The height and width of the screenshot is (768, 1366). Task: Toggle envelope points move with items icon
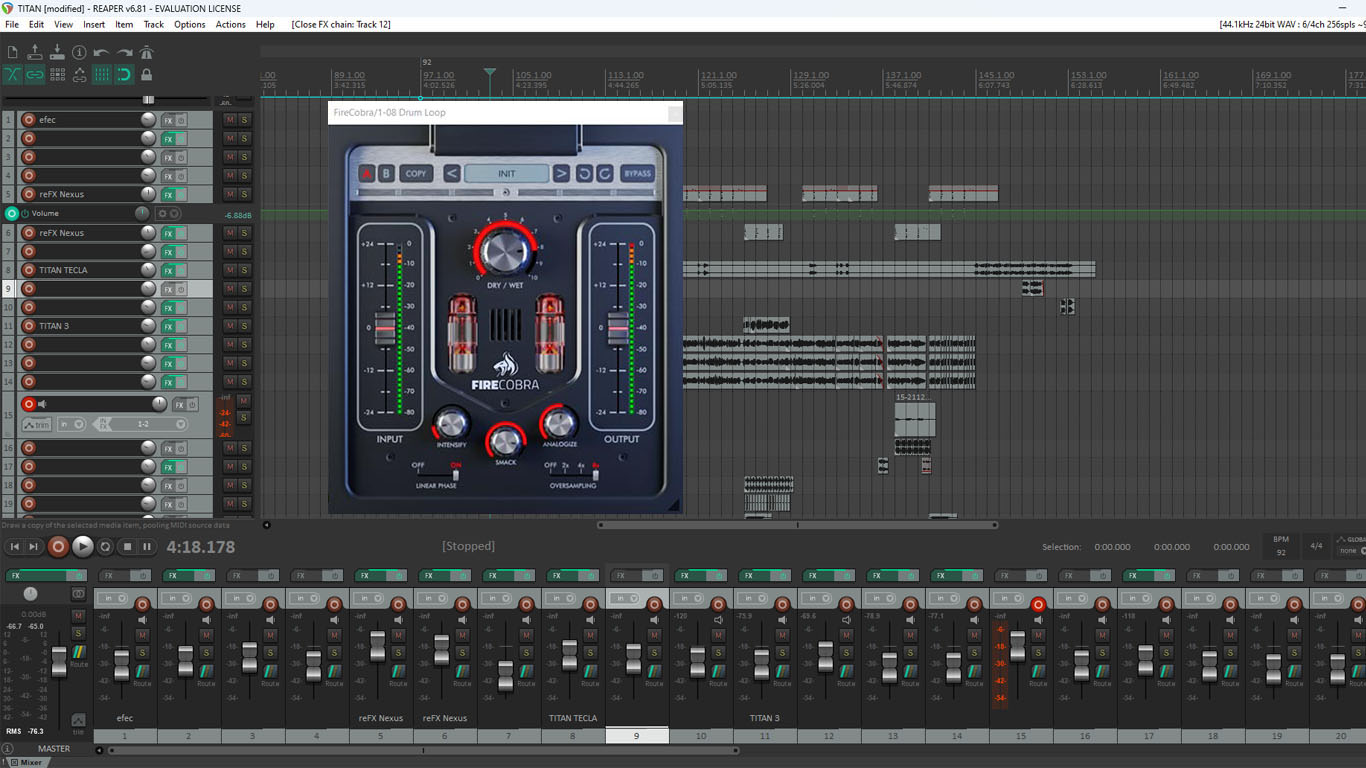tap(79, 74)
